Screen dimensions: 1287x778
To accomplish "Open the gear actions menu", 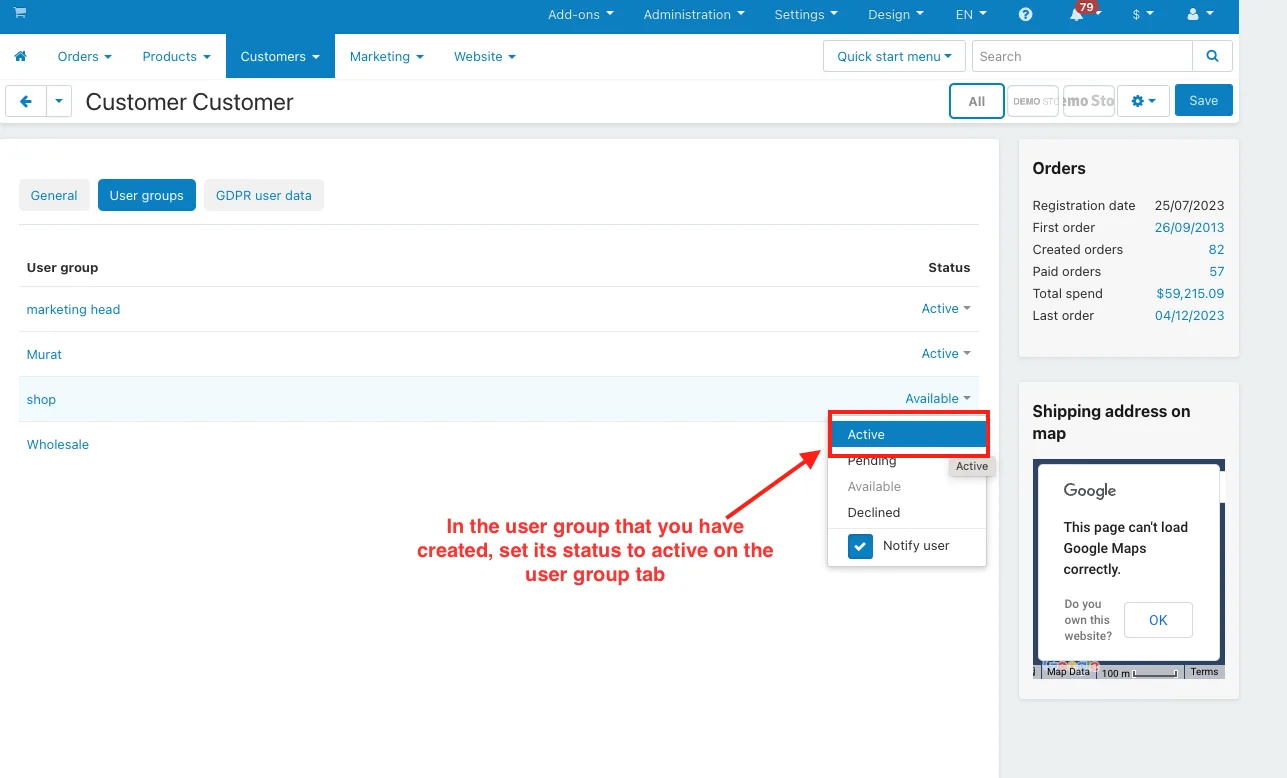I will click(x=1143, y=101).
